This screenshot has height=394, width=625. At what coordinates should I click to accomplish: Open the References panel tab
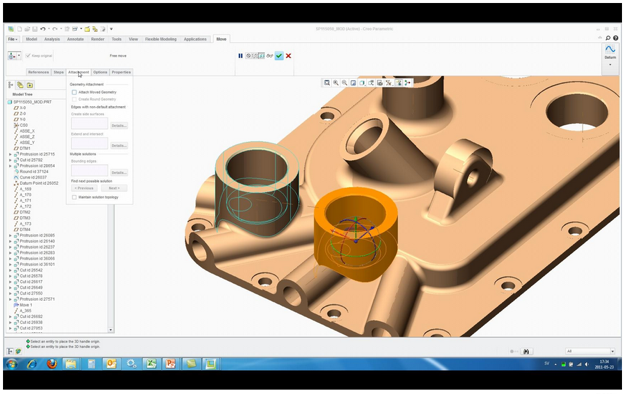click(x=39, y=72)
